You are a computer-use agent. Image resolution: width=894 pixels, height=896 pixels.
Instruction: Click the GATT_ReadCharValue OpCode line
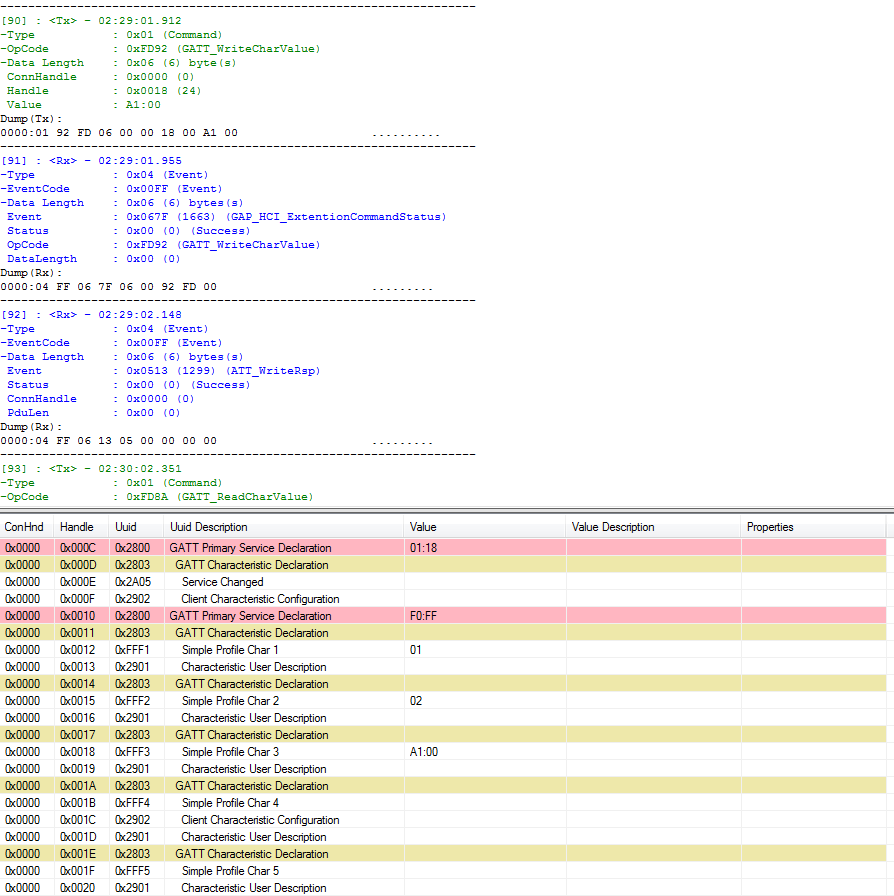click(x=157, y=497)
